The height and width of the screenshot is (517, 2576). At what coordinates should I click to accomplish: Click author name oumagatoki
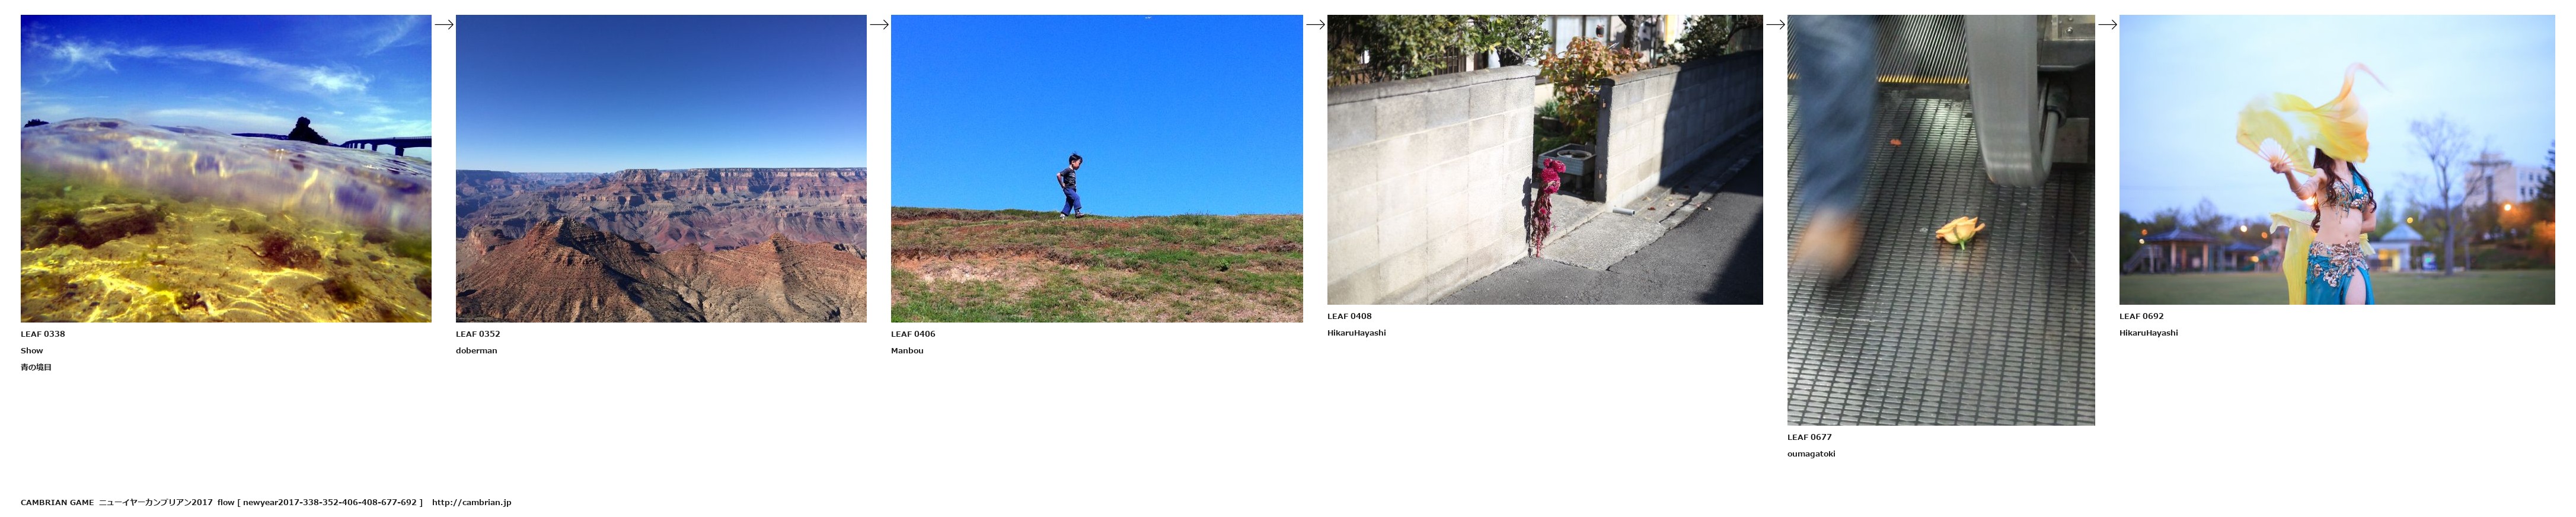coord(1811,454)
